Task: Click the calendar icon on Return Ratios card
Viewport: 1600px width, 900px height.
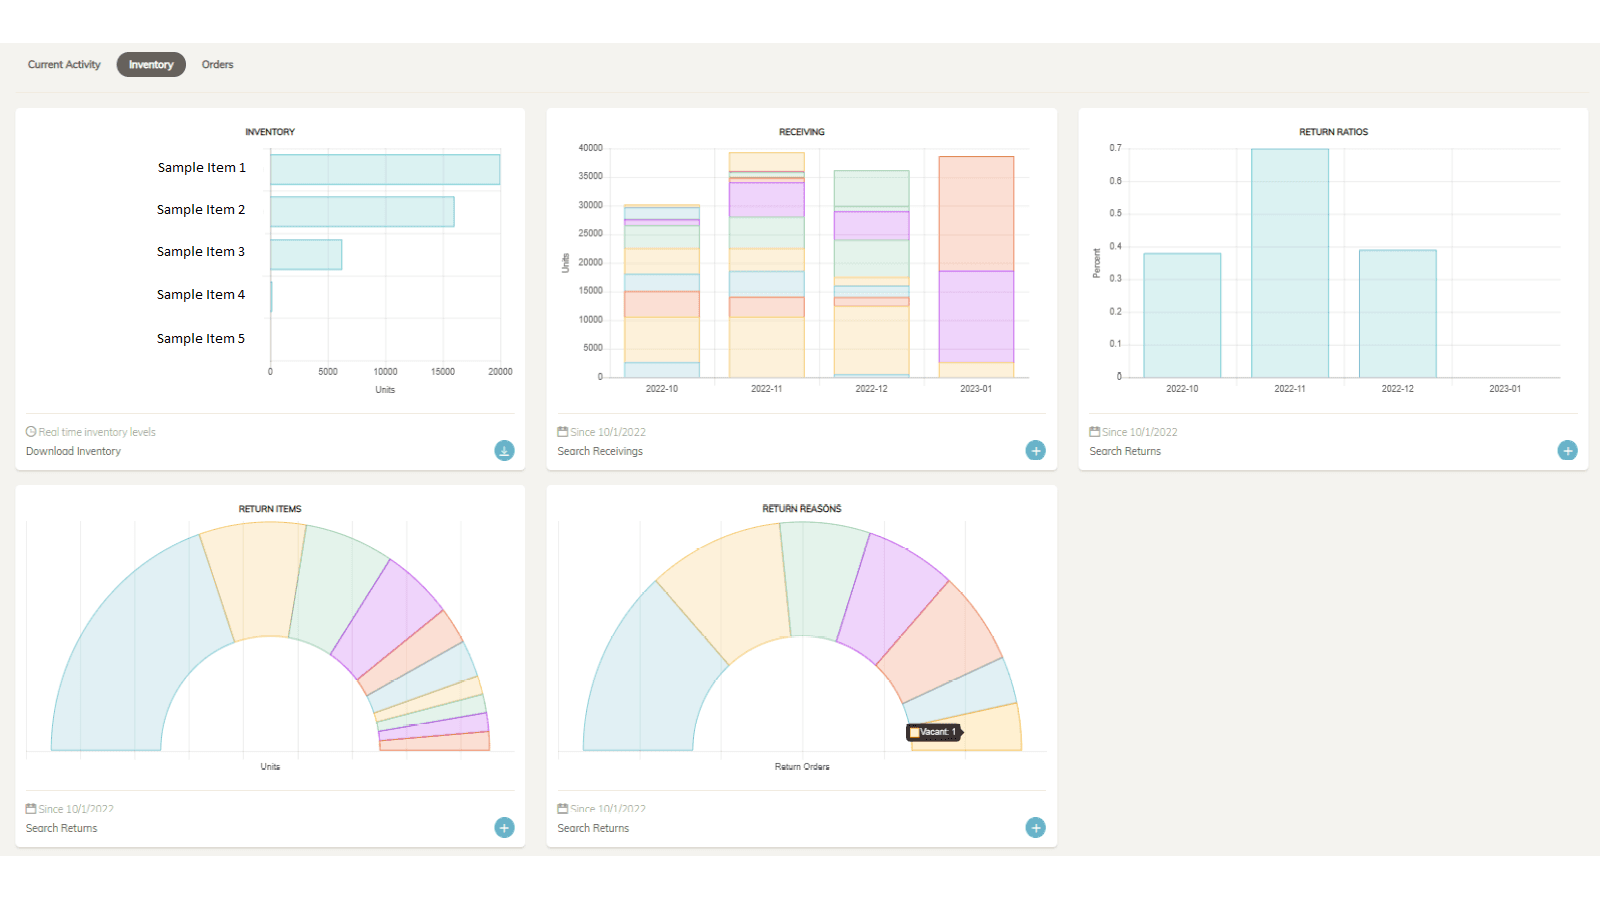Action: pos(1095,431)
